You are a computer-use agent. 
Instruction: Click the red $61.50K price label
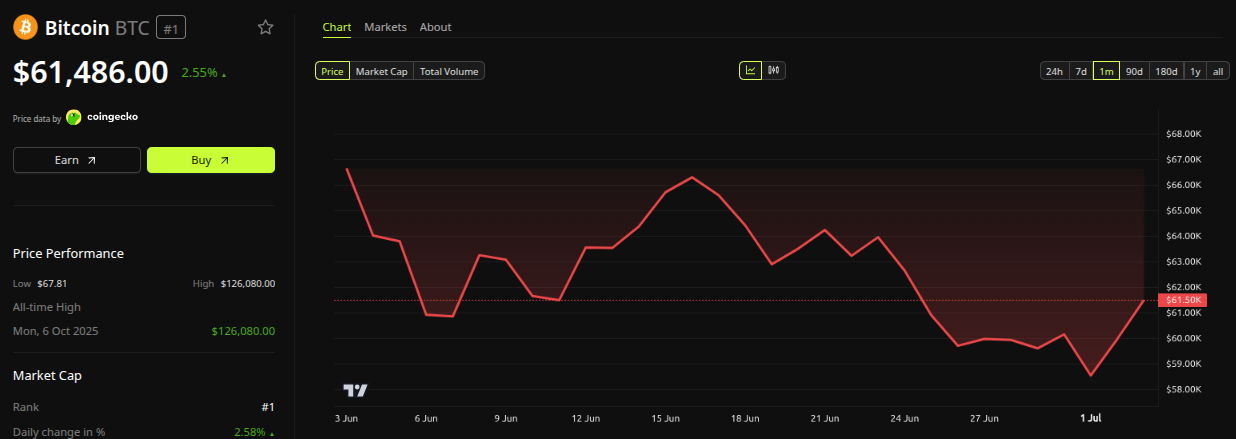(1182, 300)
